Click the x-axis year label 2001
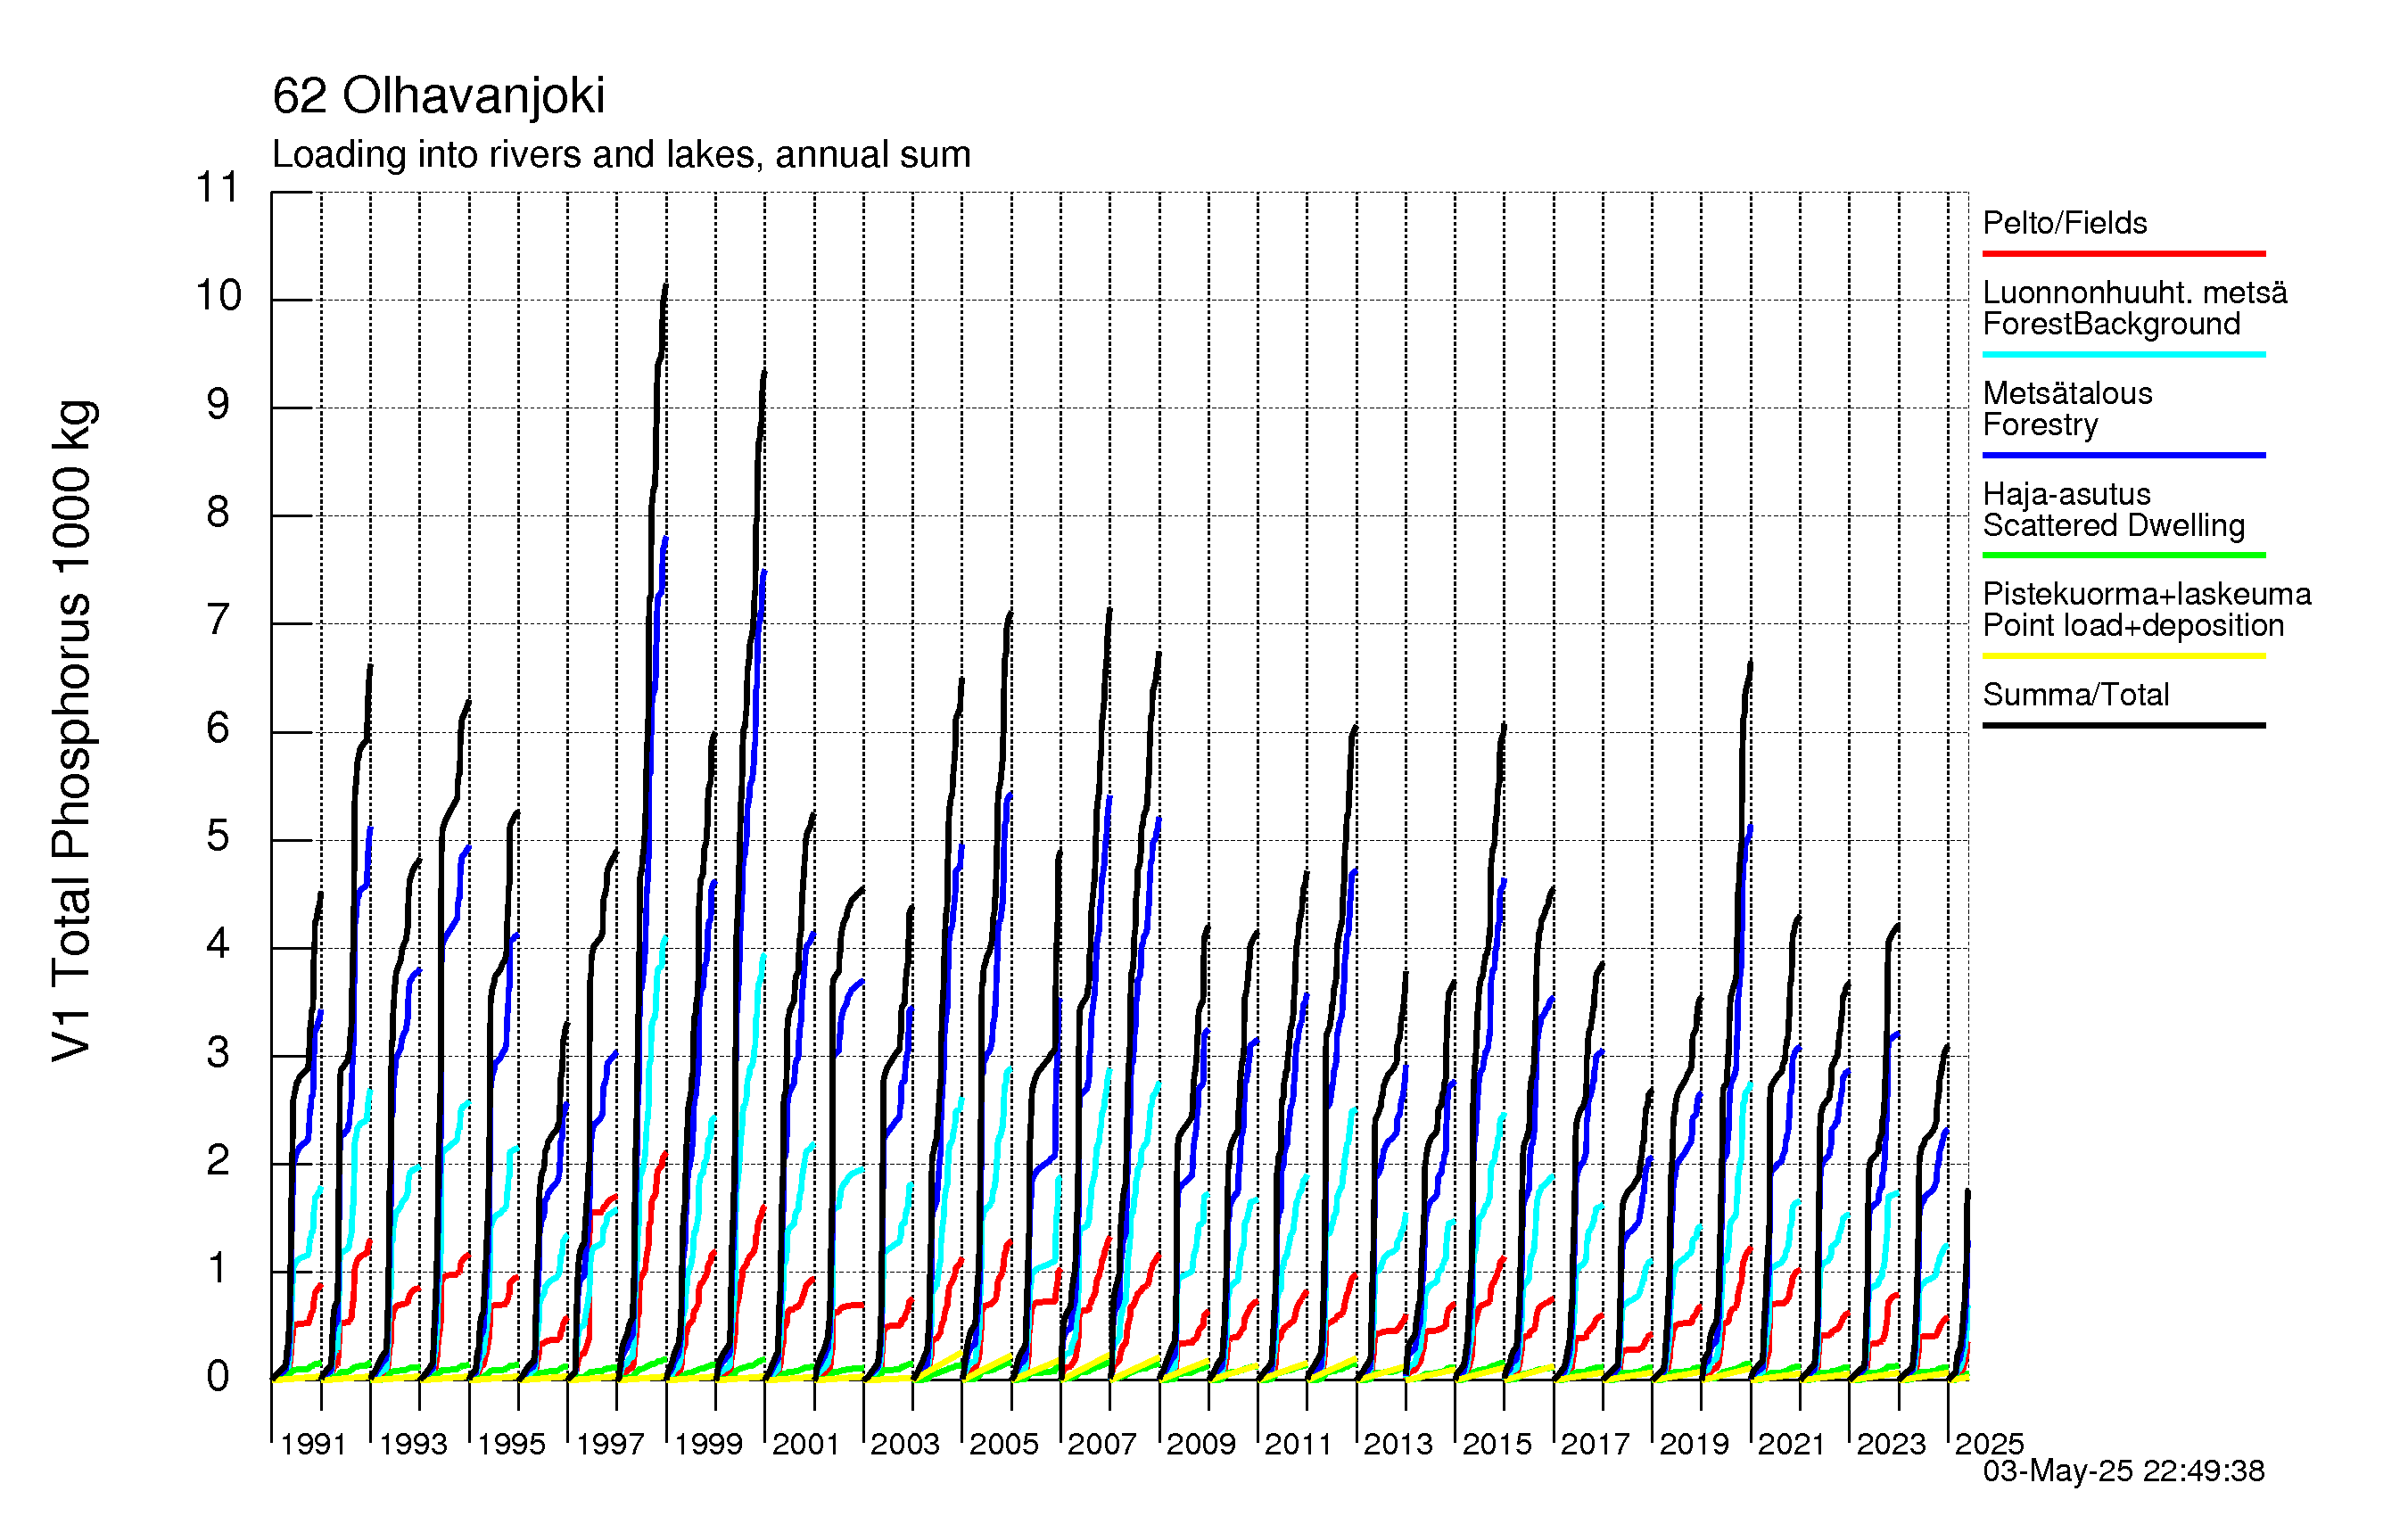 tap(806, 1444)
